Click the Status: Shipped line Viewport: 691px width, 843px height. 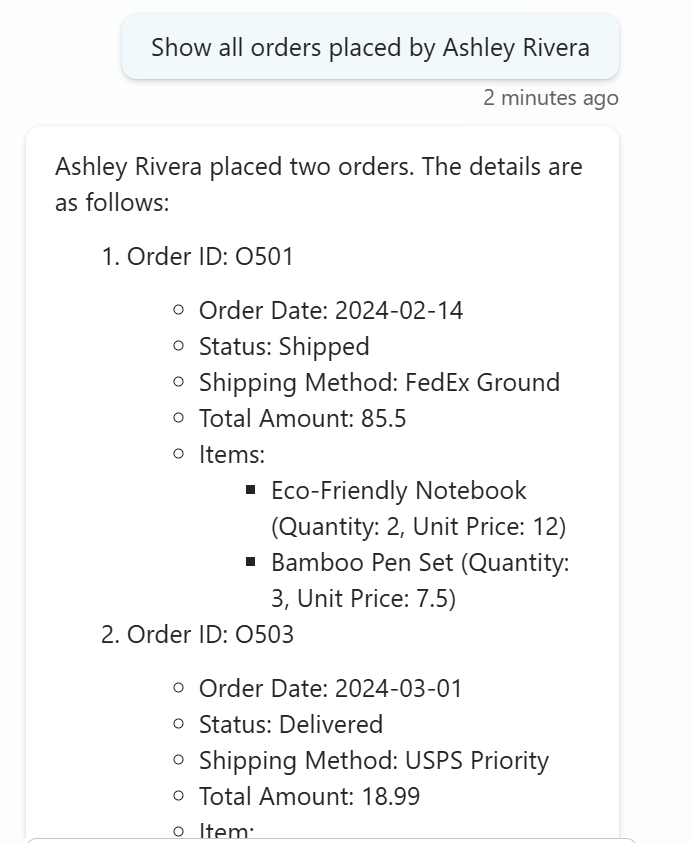[284, 346]
